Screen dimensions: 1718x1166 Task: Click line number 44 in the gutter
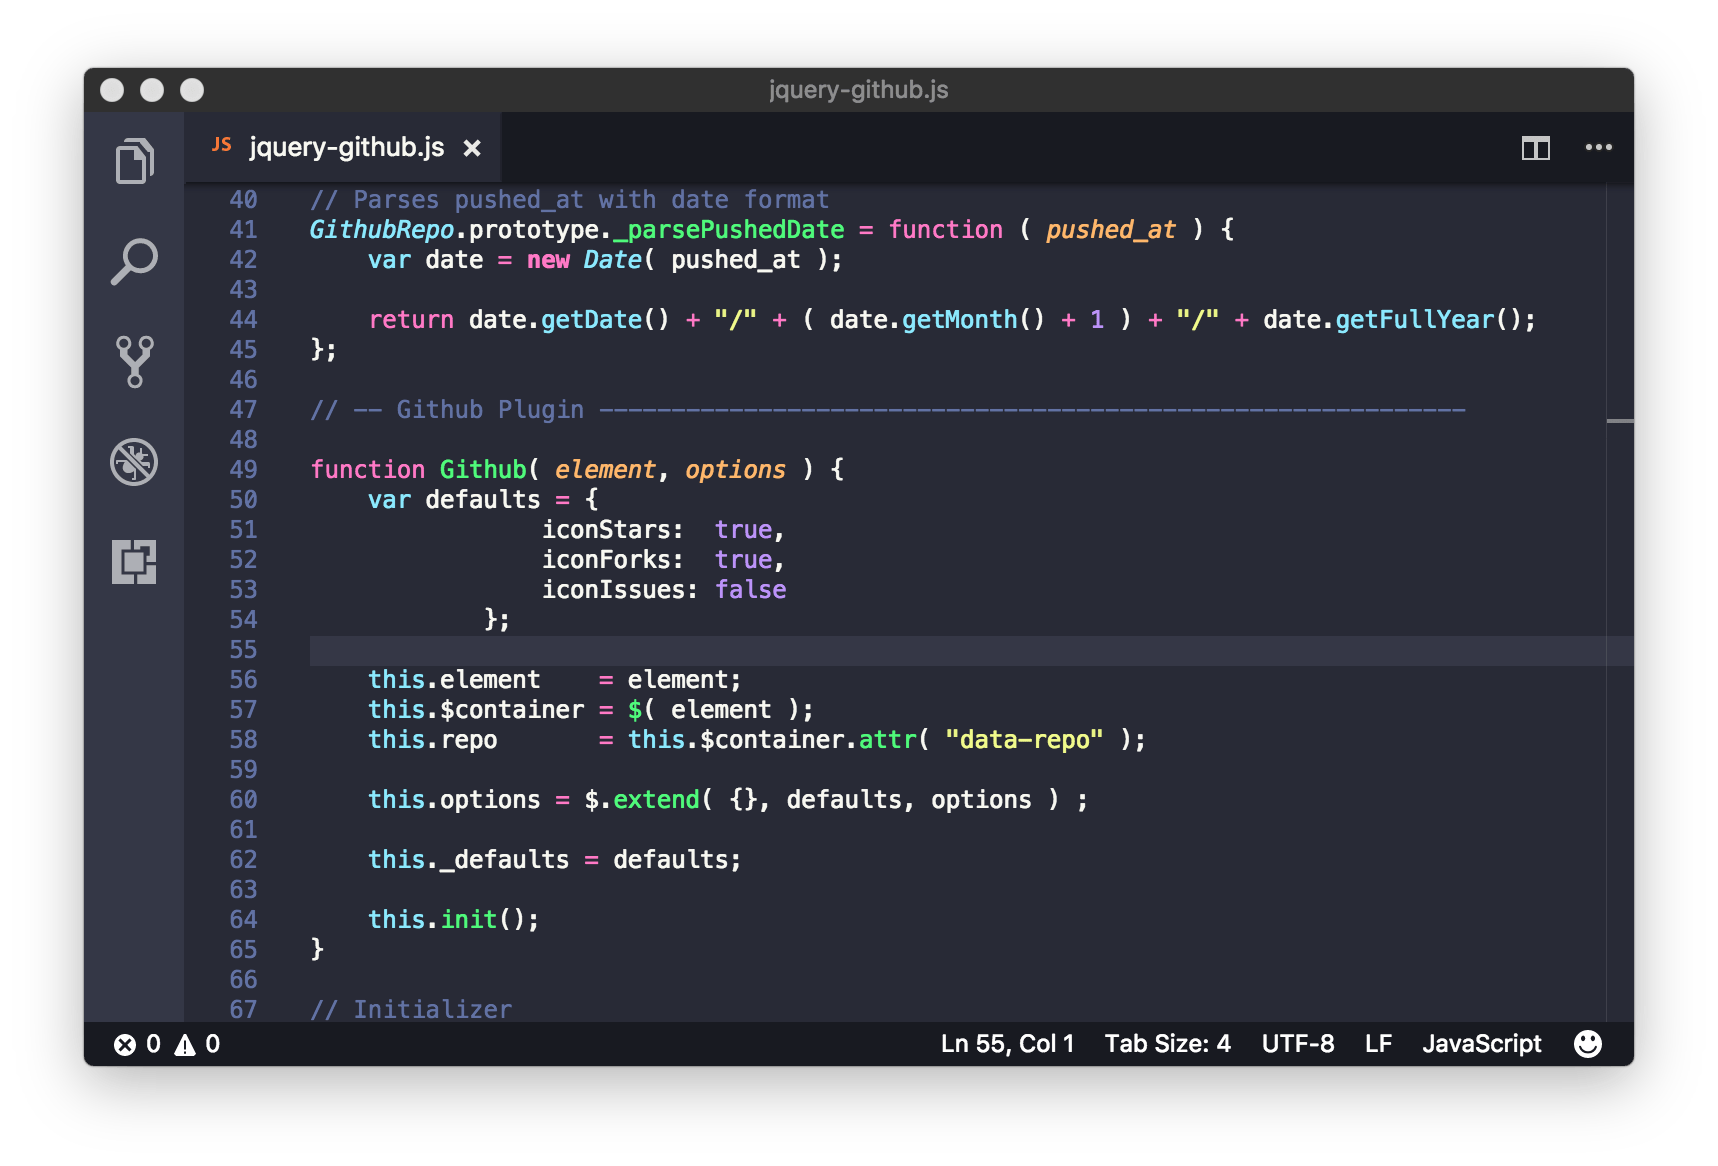point(242,319)
